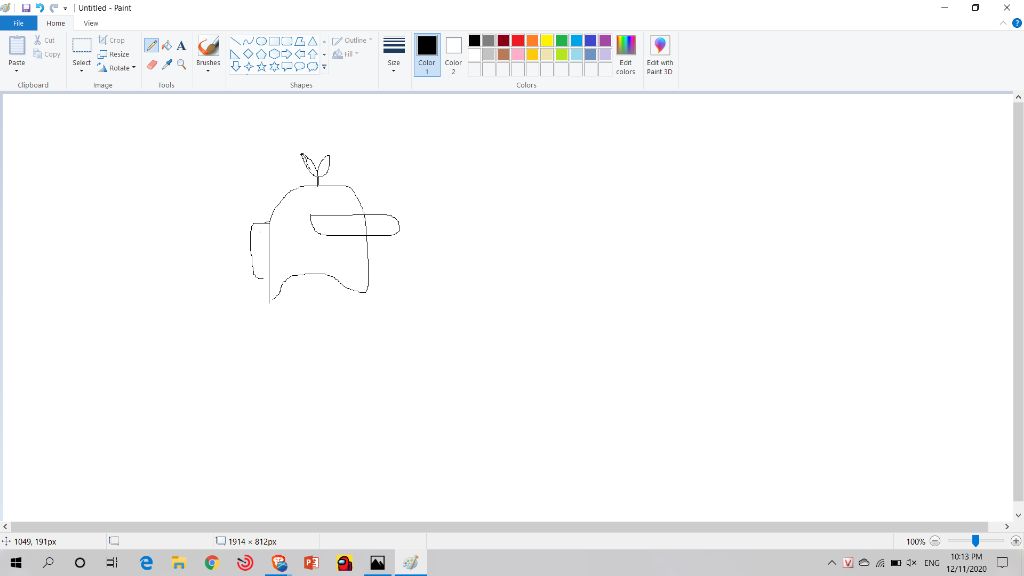Pick the green color swatch
This screenshot has height=576, width=1024.
(562, 40)
